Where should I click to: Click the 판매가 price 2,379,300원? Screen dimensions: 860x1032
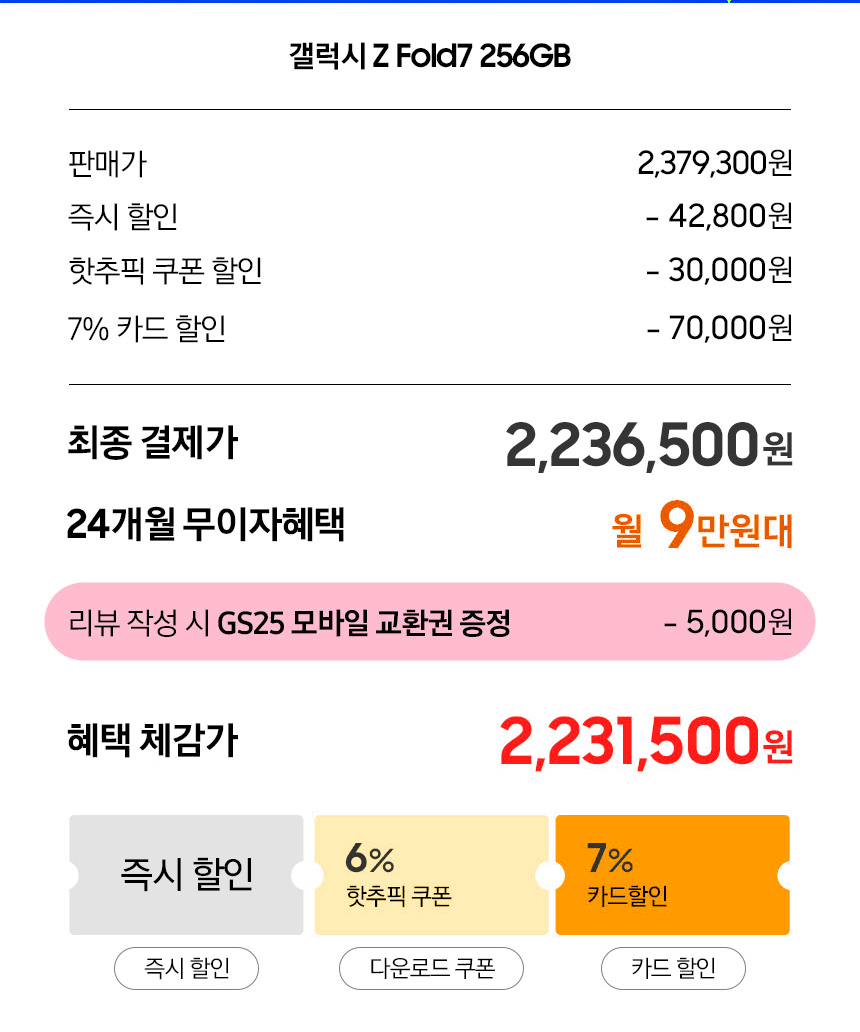(714, 162)
